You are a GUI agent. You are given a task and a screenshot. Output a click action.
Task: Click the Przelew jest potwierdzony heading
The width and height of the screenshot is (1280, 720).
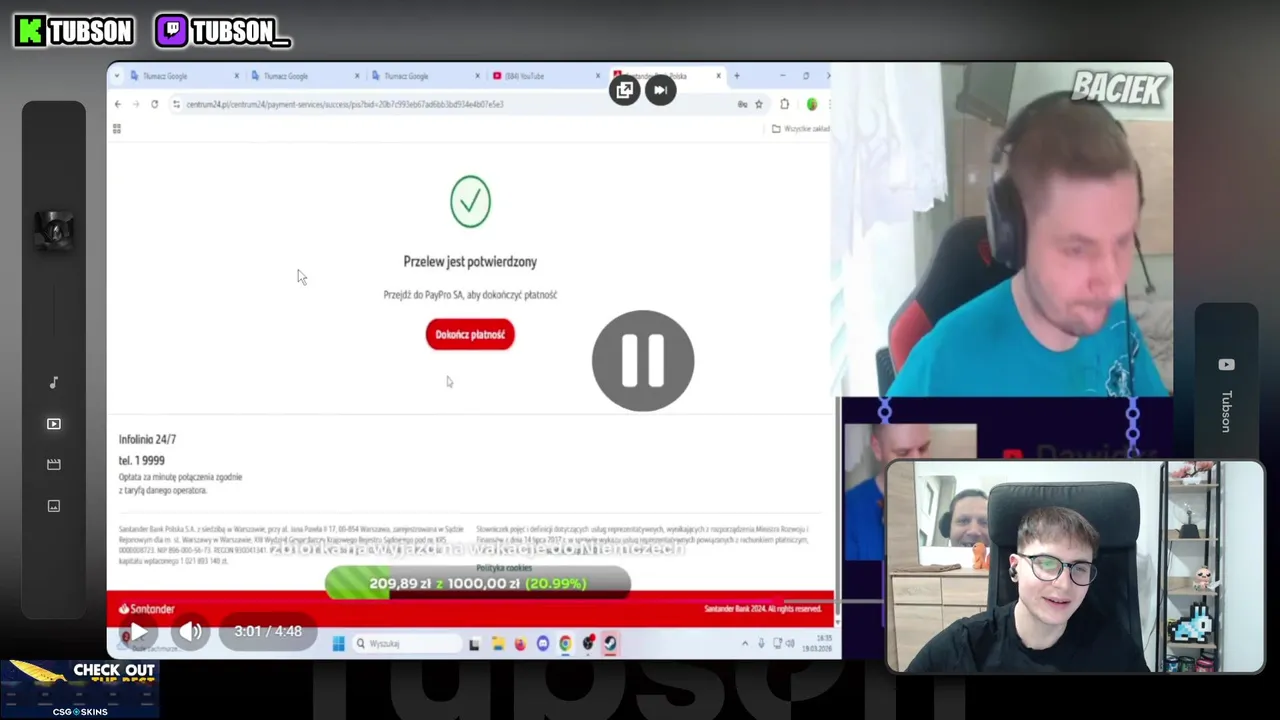click(470, 261)
